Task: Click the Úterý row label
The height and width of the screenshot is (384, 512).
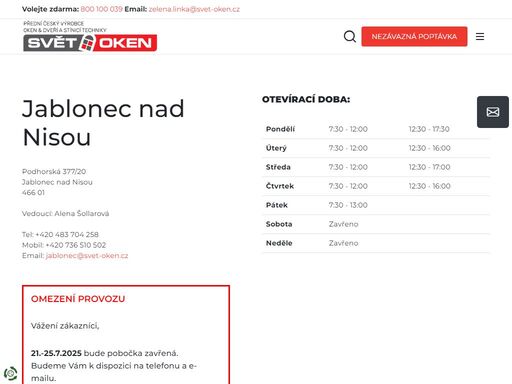Action: 276,148
